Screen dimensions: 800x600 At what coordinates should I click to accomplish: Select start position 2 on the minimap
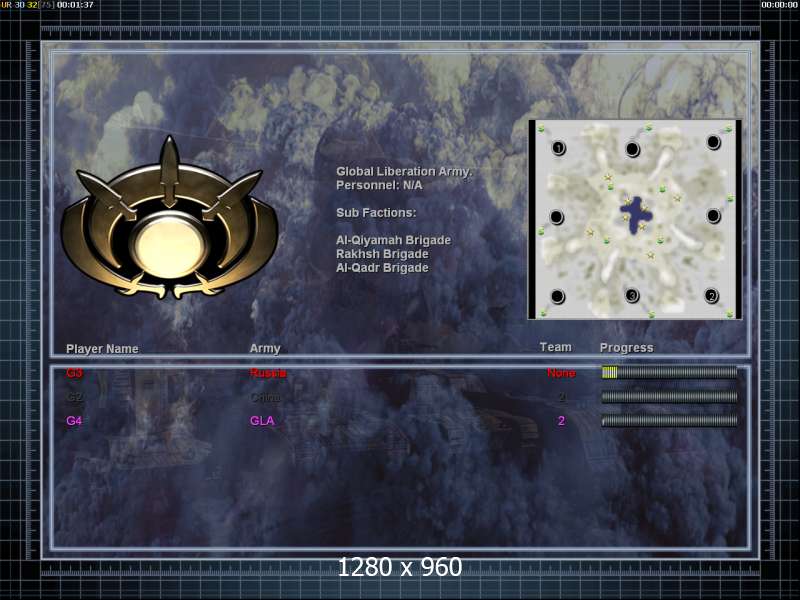711,295
